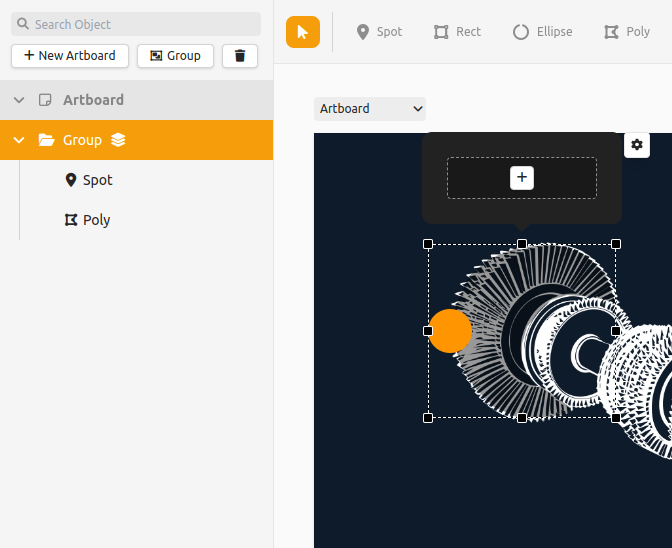Click the artboard page icon in tree
Viewport: 672px width, 548px height.
[x=45, y=100]
